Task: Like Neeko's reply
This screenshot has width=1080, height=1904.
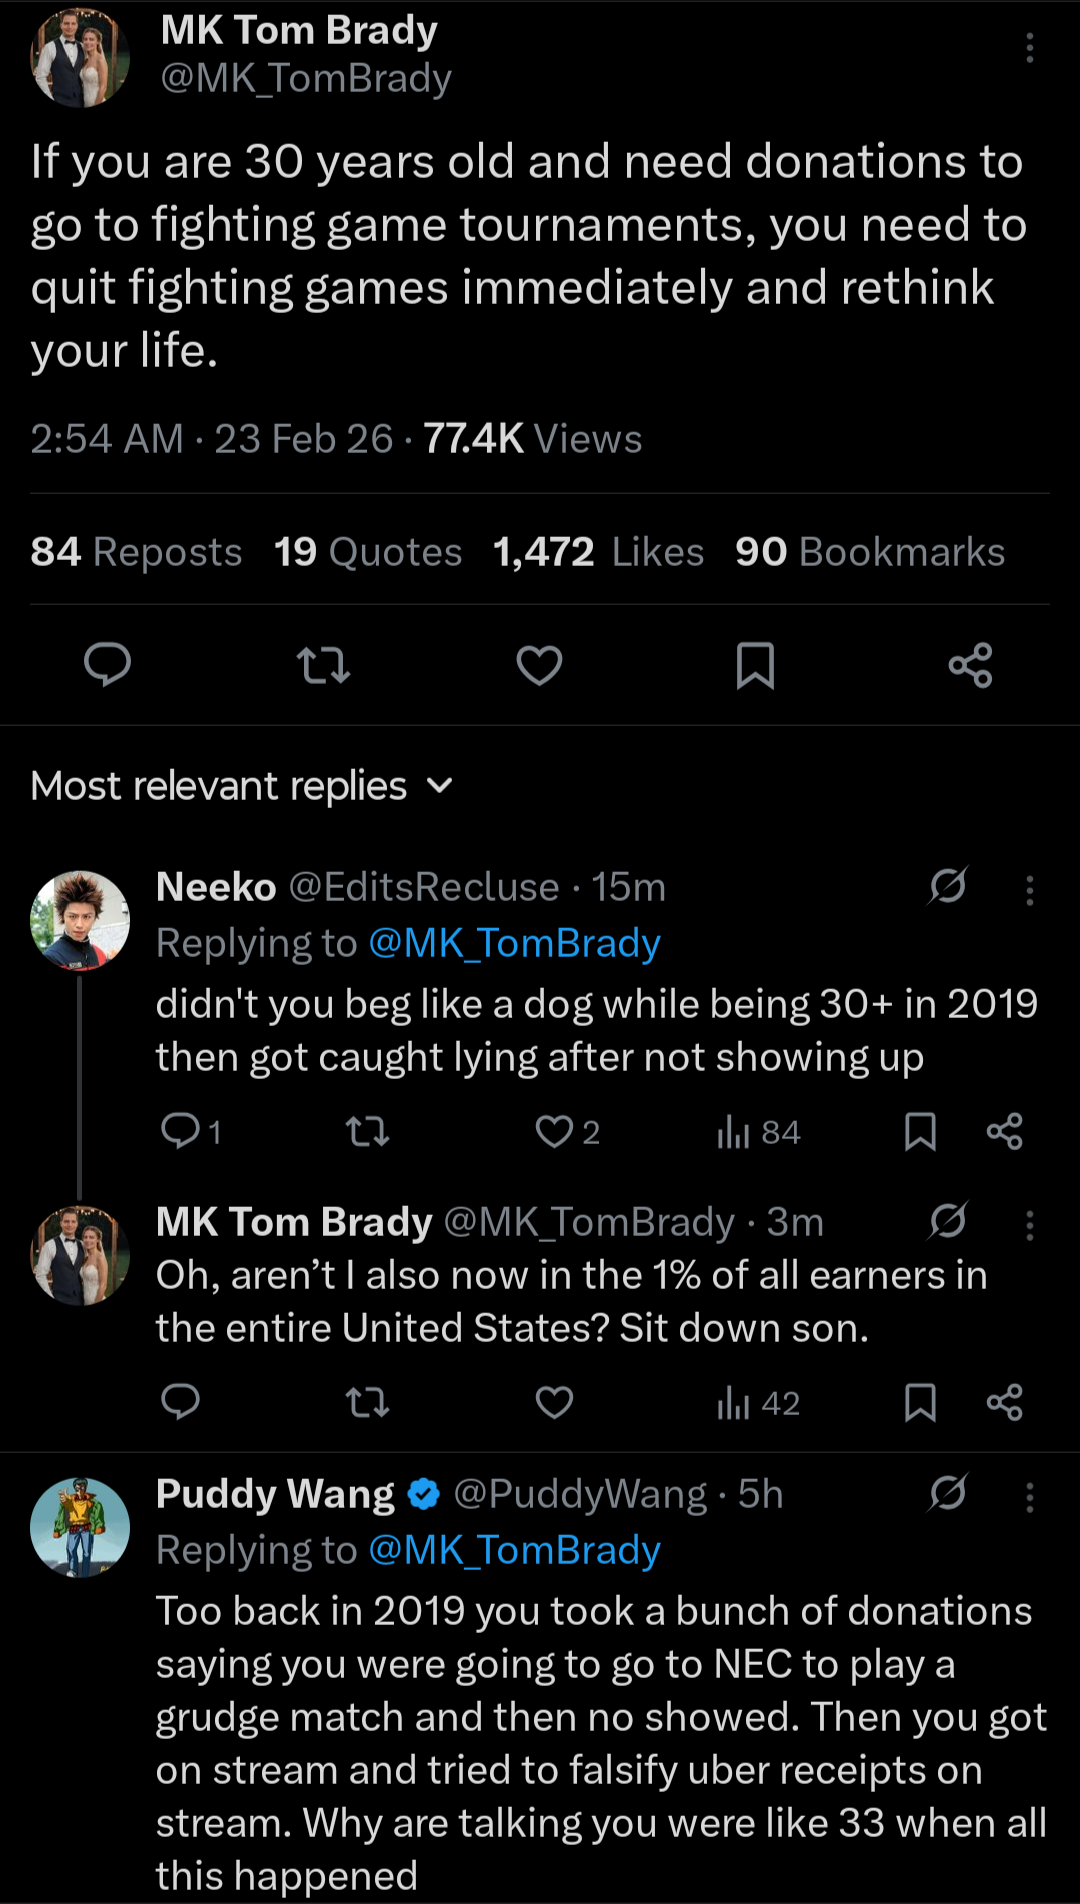Action: 555,1132
